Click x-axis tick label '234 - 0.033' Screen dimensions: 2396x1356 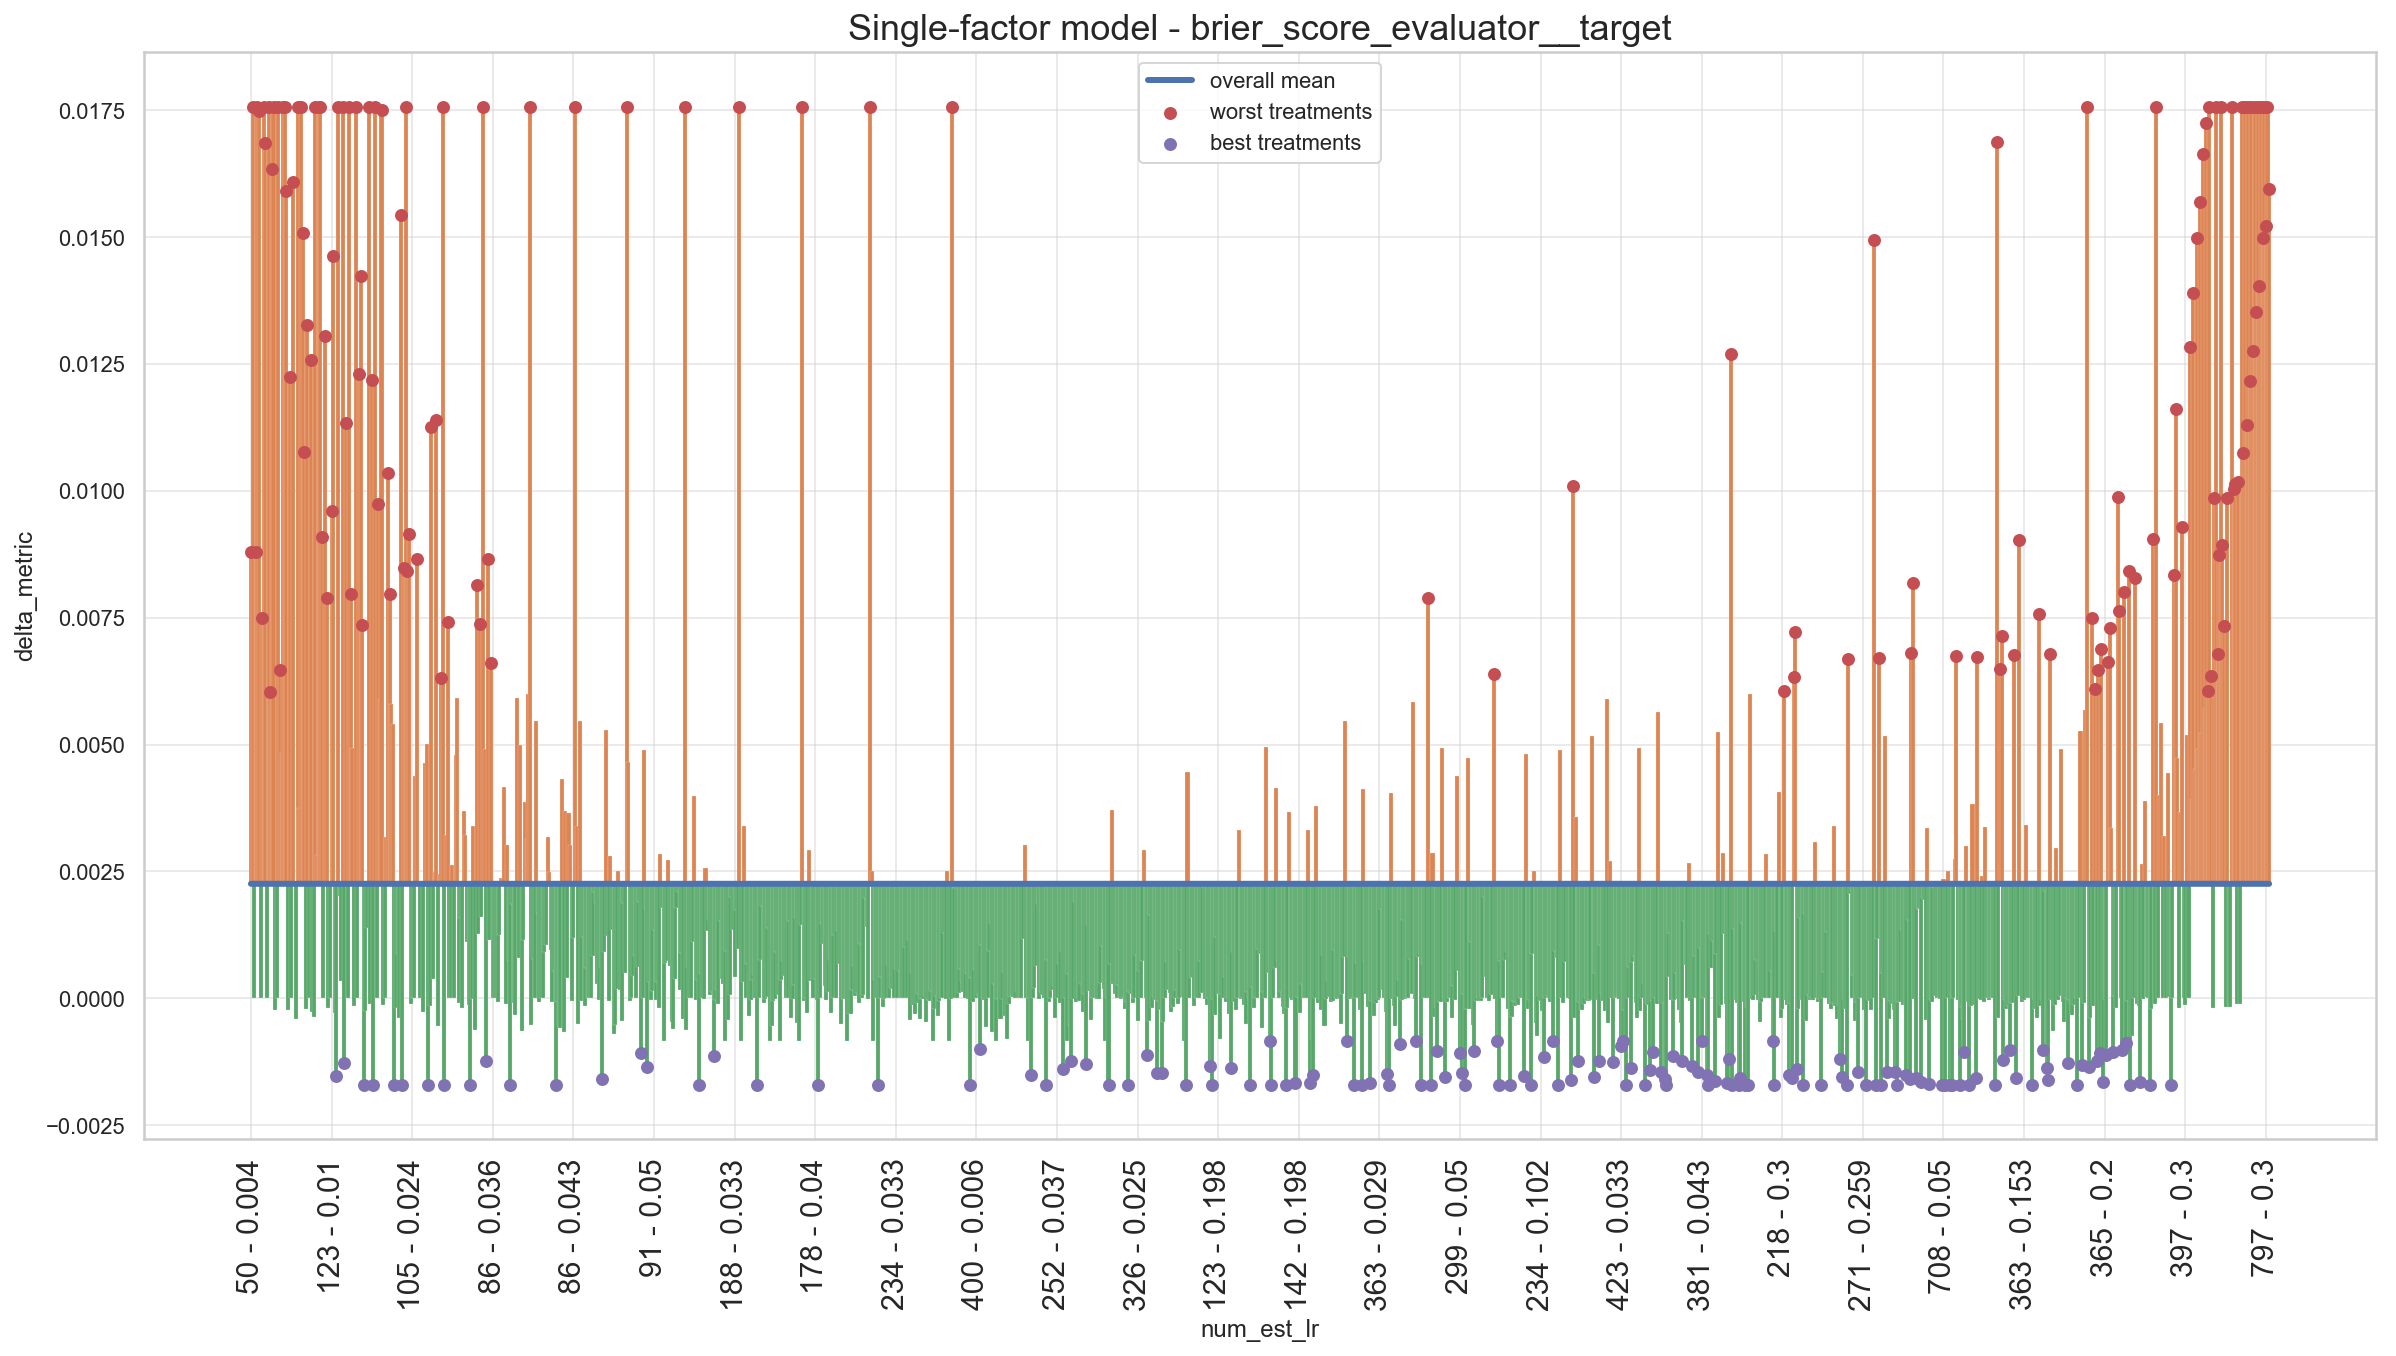(x=893, y=1235)
